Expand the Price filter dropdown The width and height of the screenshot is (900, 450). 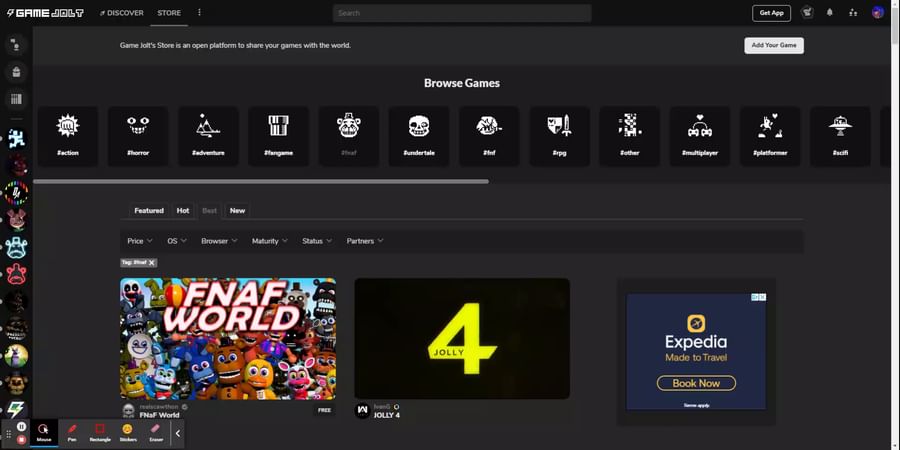pyautogui.click(x=140, y=241)
